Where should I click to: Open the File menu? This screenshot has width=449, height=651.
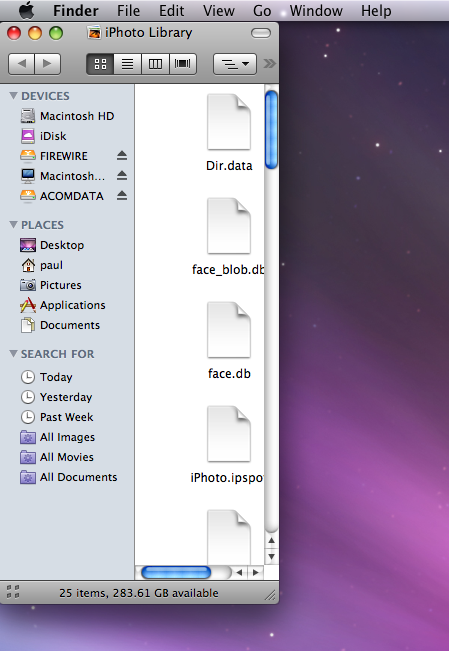point(128,10)
